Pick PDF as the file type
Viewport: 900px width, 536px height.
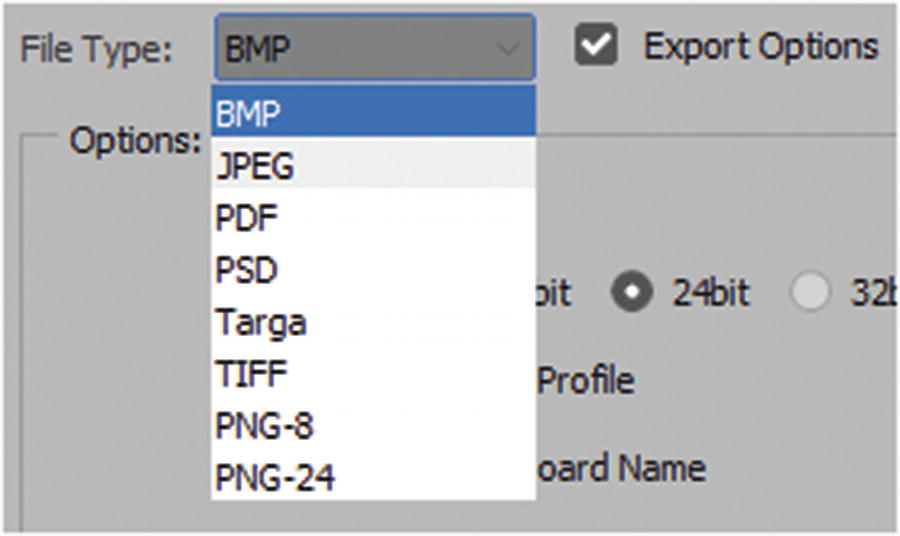click(373, 217)
